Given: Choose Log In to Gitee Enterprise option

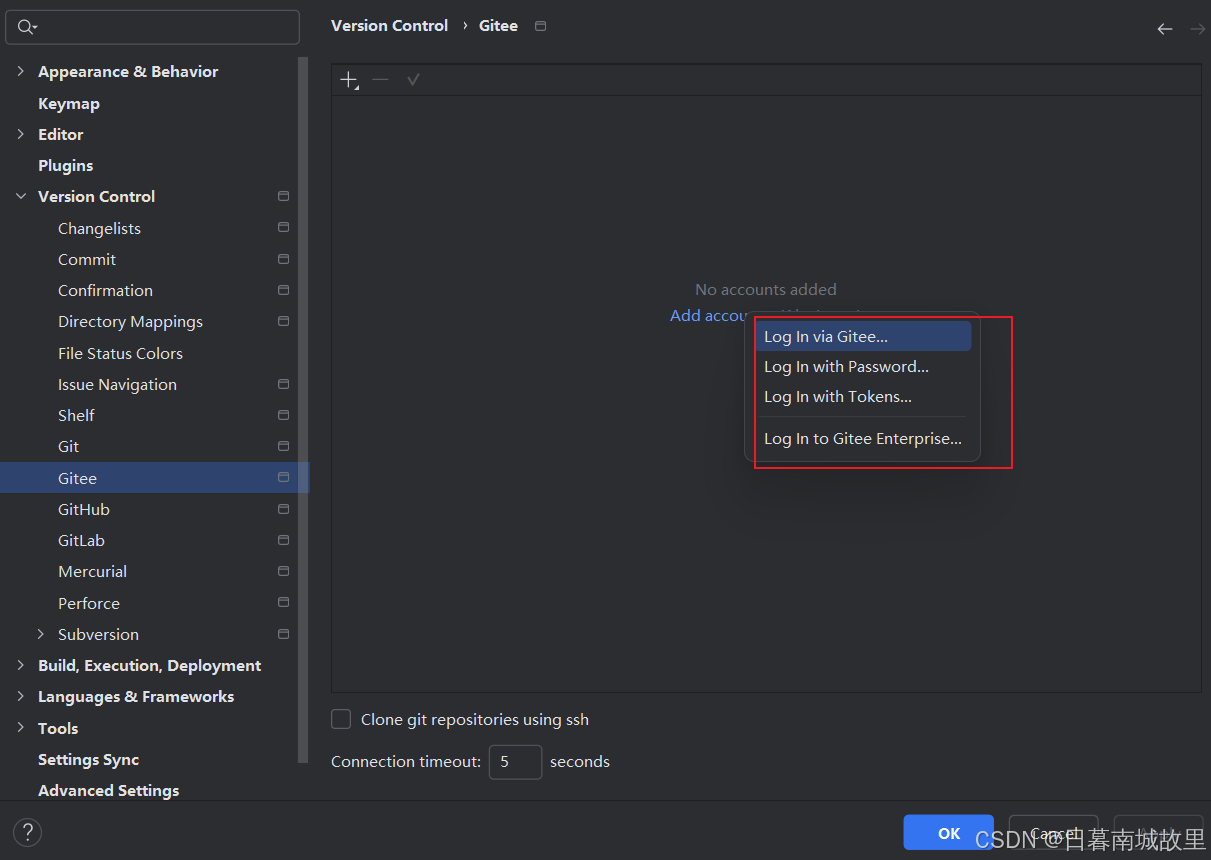Looking at the screenshot, I should click(x=862, y=438).
